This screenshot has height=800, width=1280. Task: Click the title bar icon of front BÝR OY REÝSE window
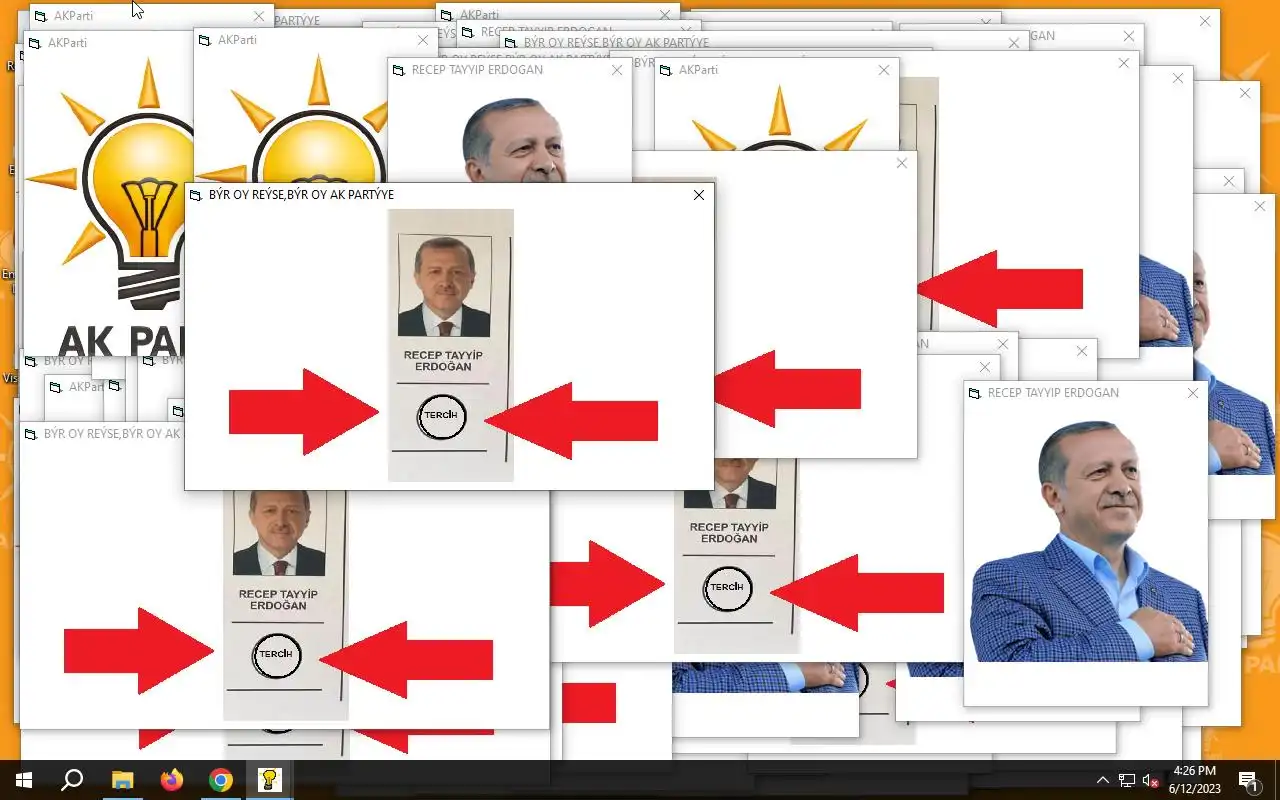195,195
